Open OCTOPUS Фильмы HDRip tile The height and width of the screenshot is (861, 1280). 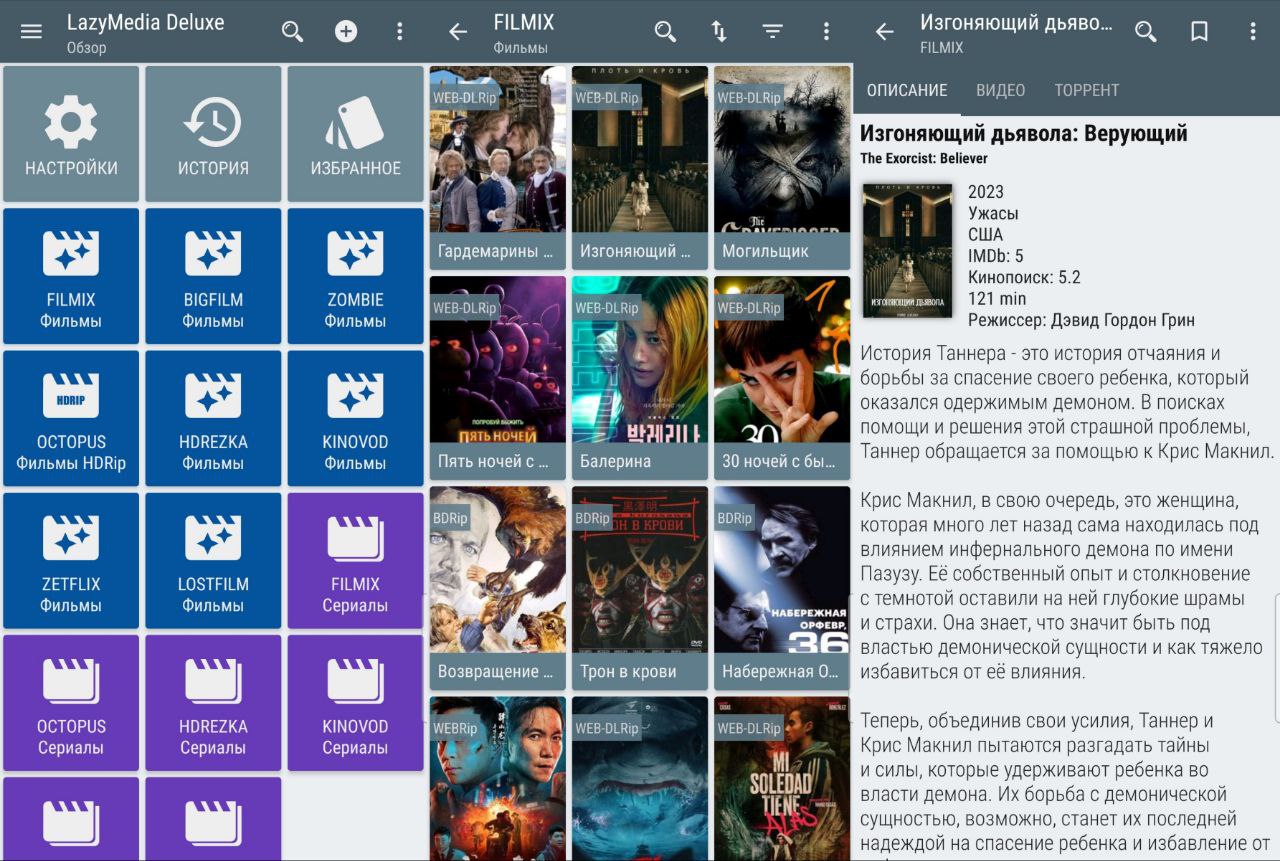pyautogui.click(x=71, y=418)
